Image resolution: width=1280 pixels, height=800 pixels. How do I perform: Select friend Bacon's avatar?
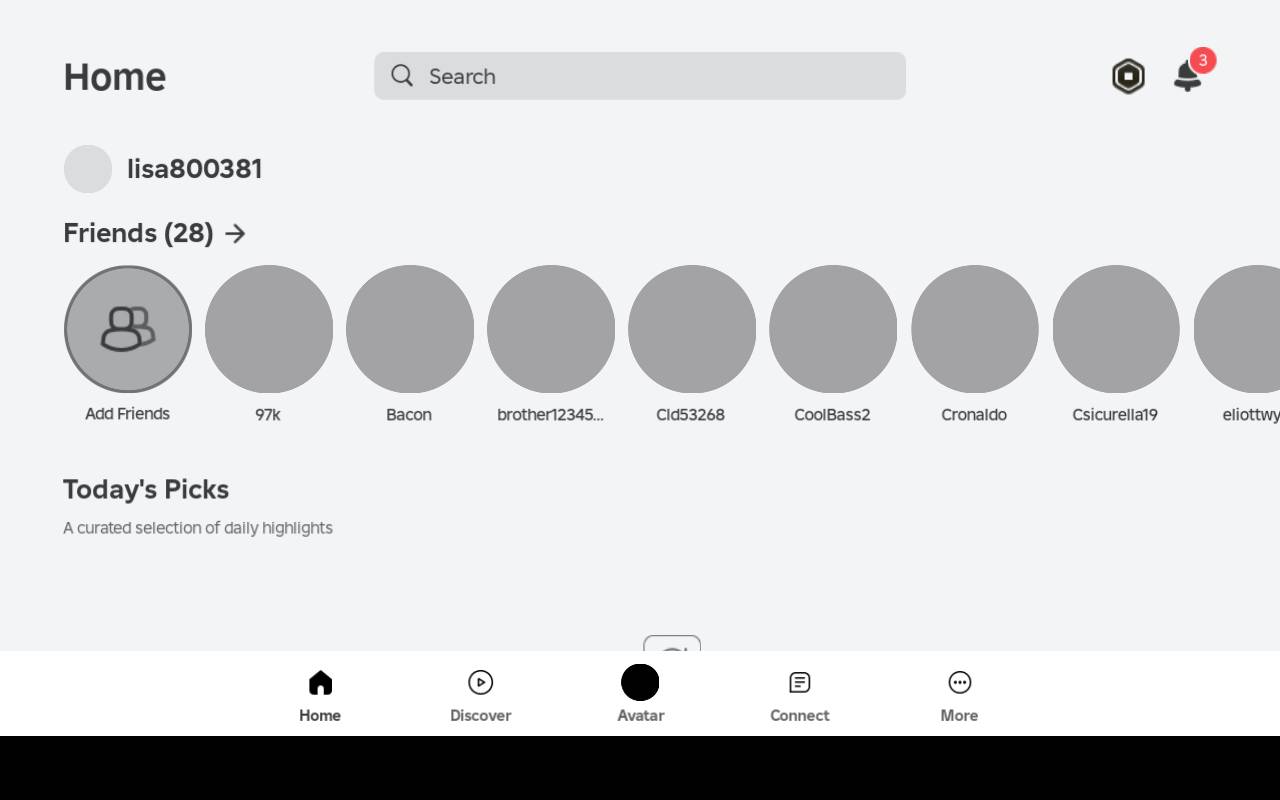pos(410,329)
